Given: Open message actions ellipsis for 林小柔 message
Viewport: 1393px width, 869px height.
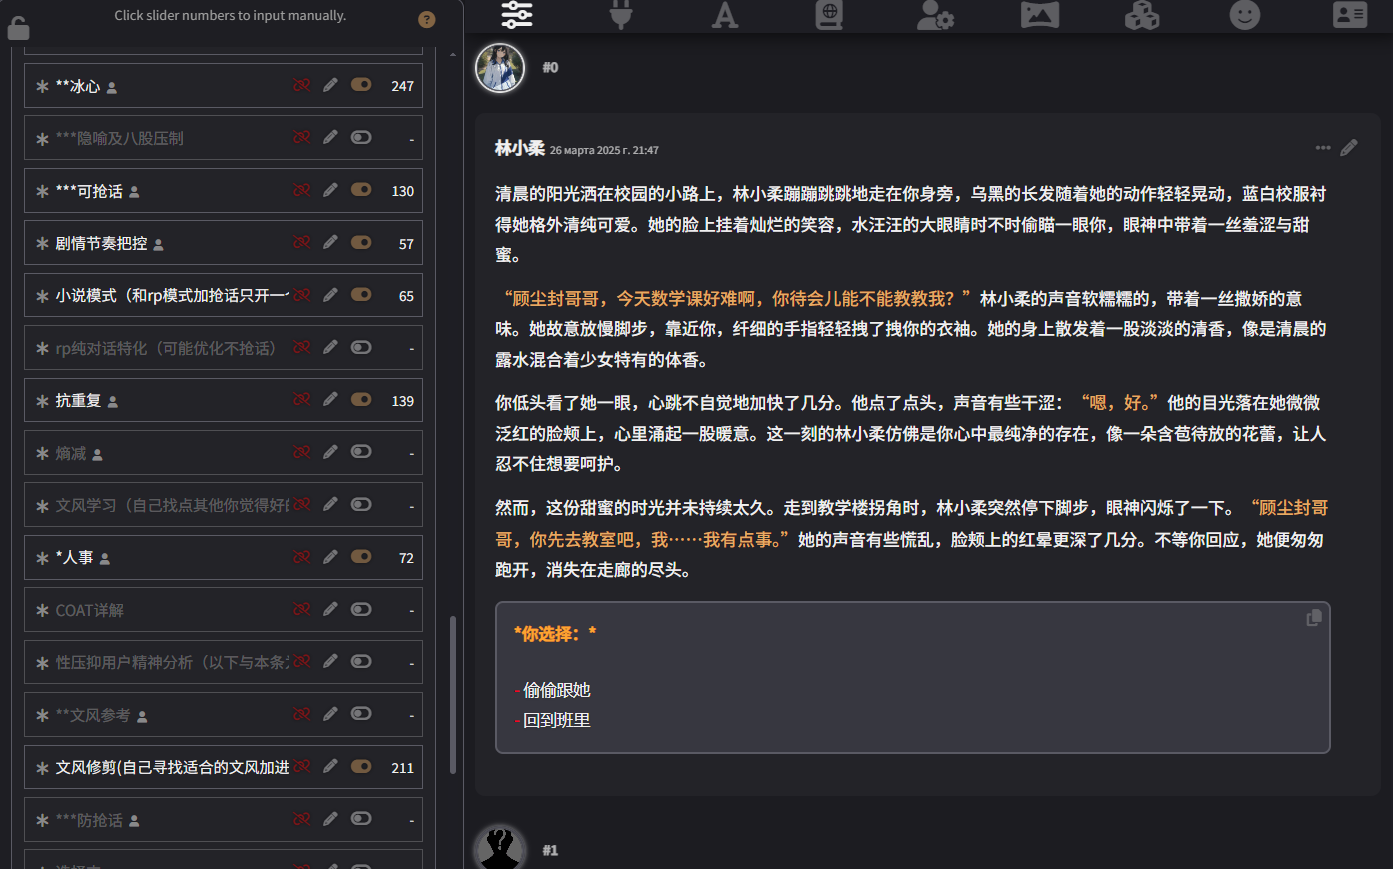Looking at the screenshot, I should (1323, 148).
